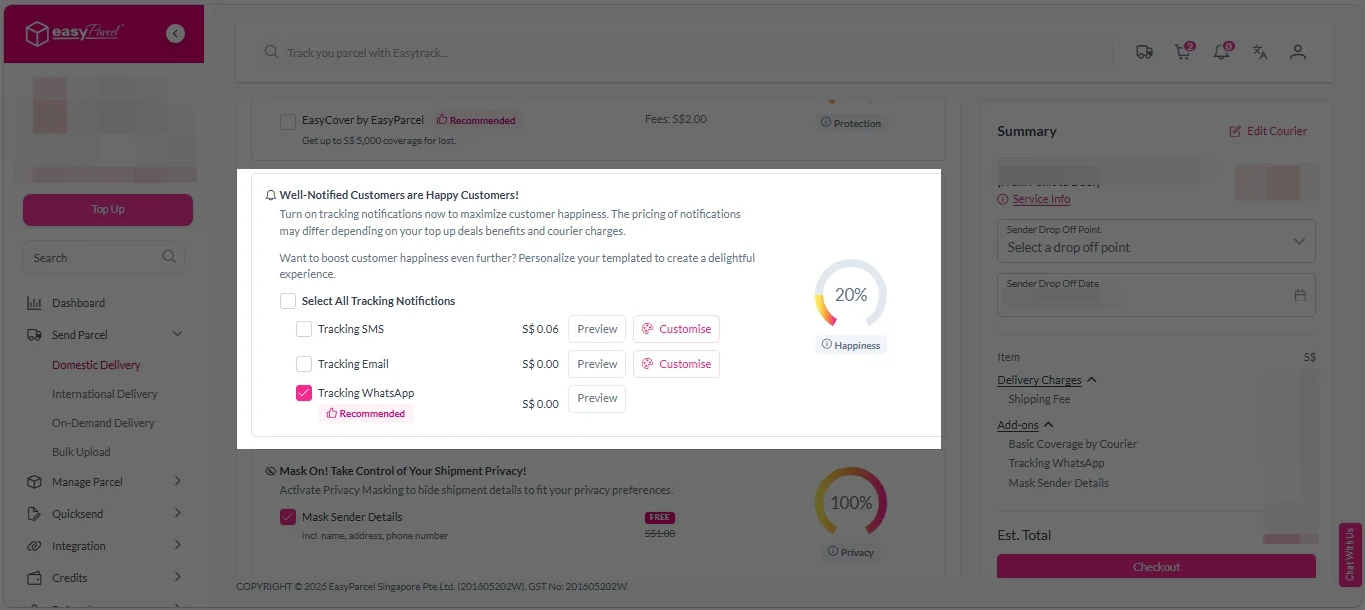Open the Quicksend menu item
1365x610 pixels.
(x=77, y=514)
